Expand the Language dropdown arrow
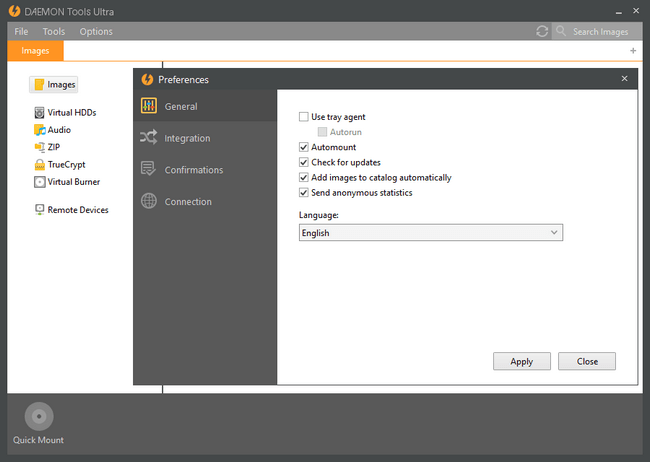 click(554, 233)
